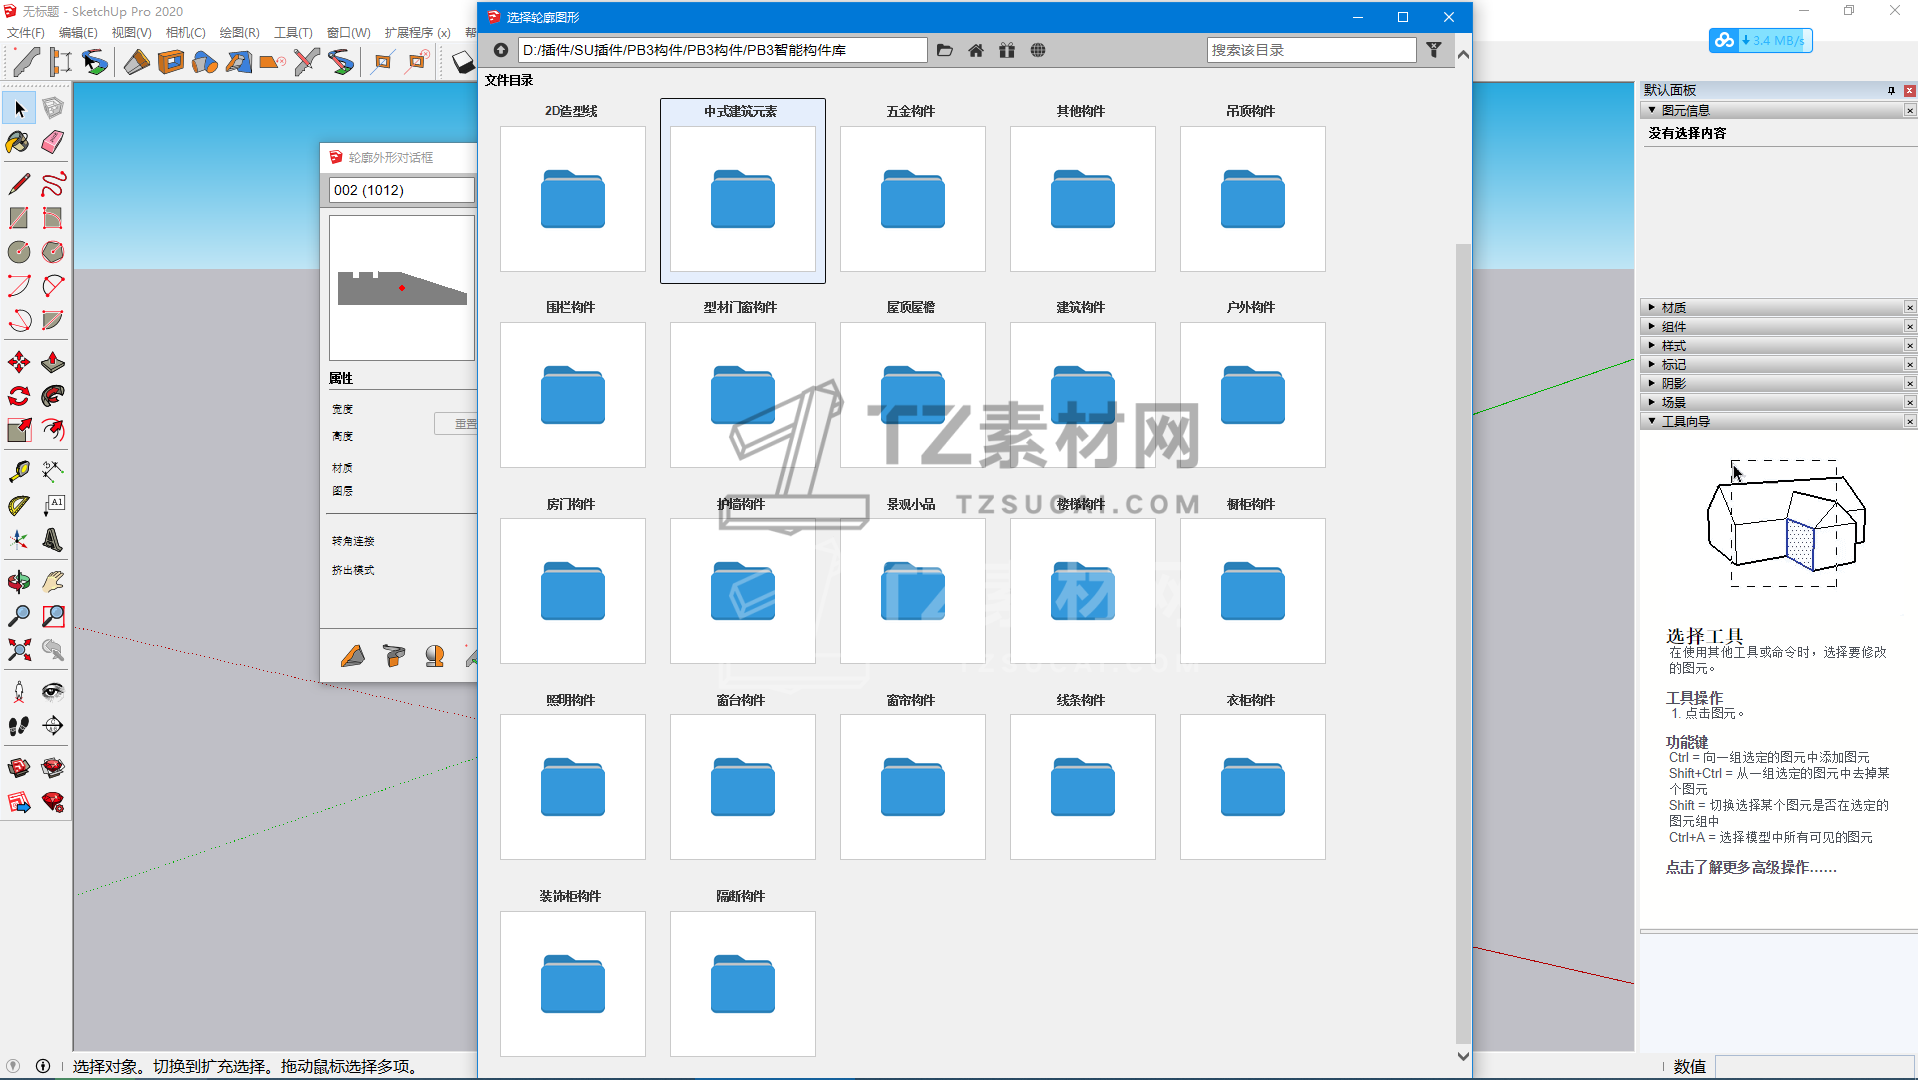Screen dimensions: 1918x1080
Task: Select the Rotate tool
Action: tap(19, 396)
